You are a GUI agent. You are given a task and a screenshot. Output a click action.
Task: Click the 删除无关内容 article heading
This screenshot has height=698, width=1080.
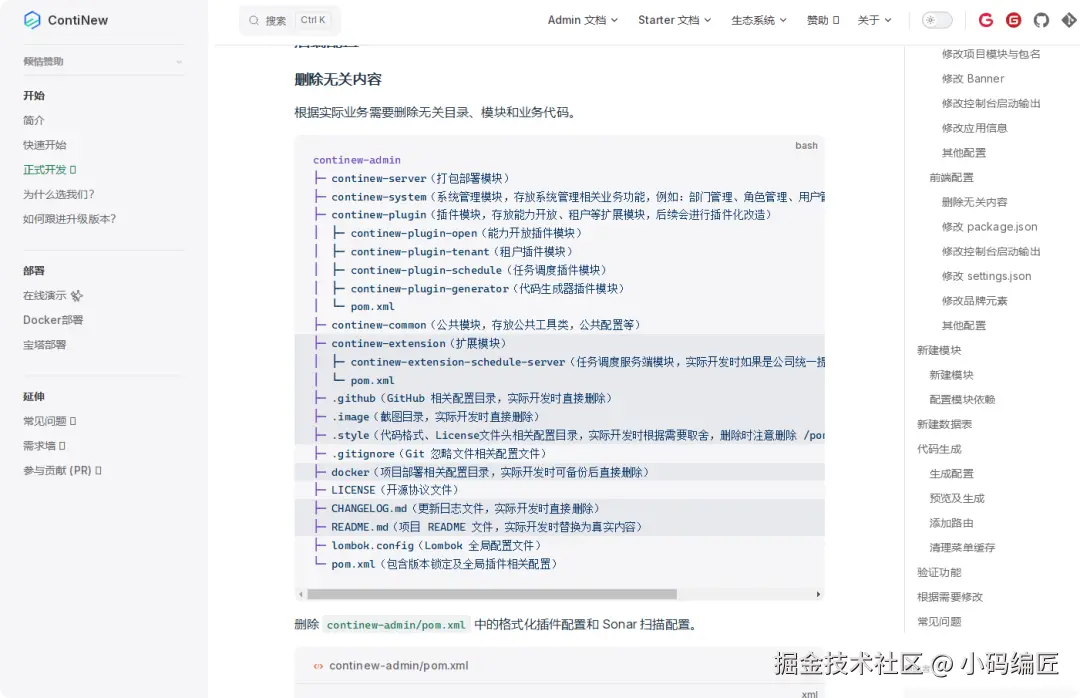(x=338, y=79)
